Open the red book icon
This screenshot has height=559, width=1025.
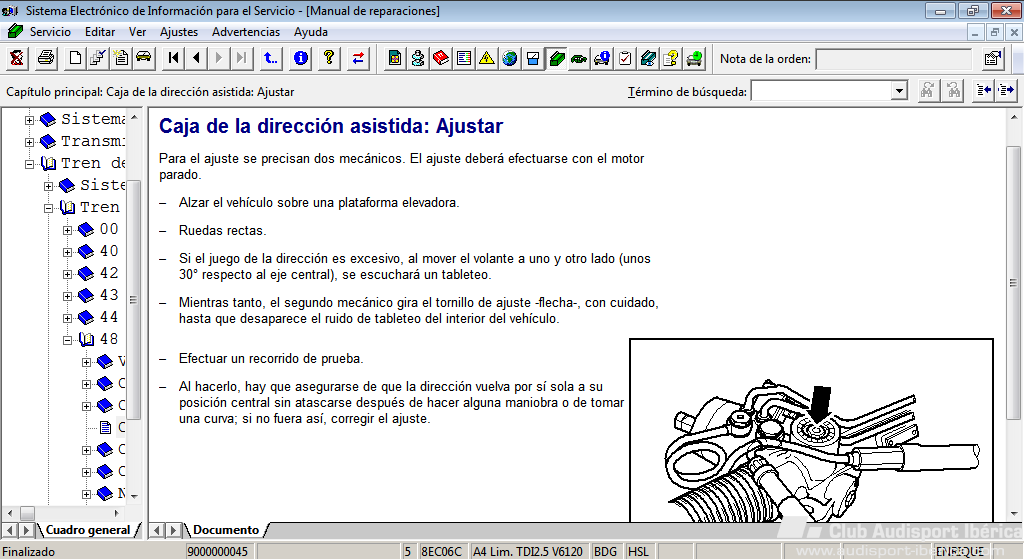tap(441, 59)
